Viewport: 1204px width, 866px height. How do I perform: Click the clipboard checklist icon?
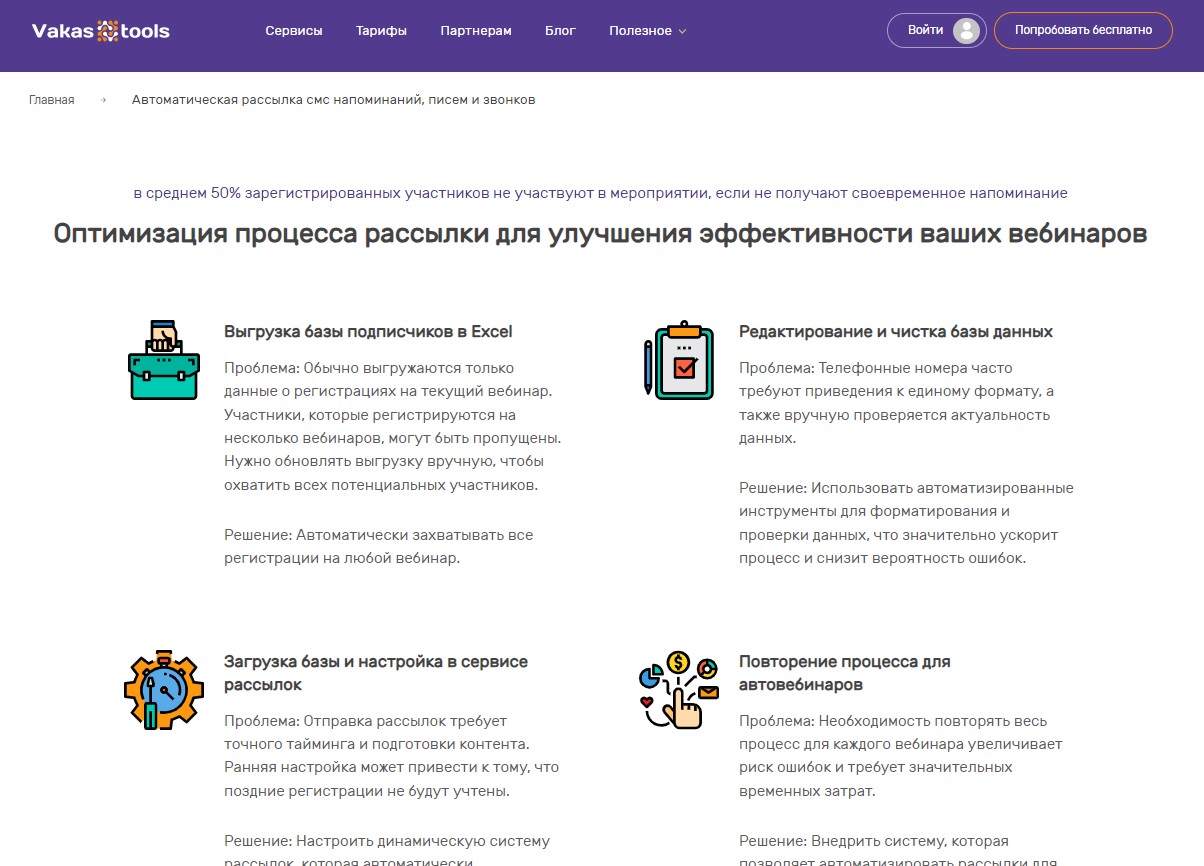(x=678, y=361)
